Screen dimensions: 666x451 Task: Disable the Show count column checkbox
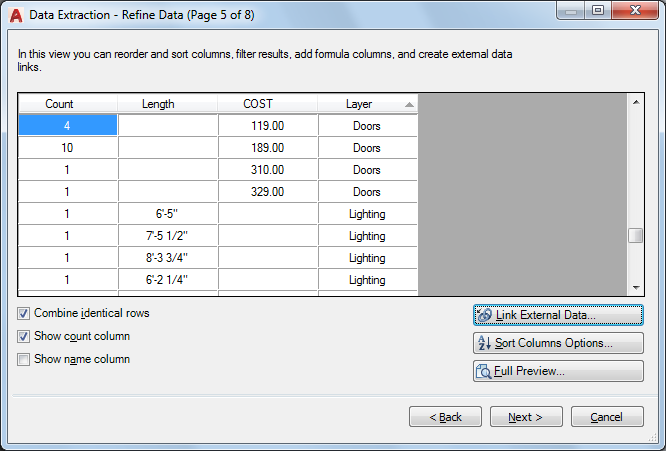tap(24, 336)
